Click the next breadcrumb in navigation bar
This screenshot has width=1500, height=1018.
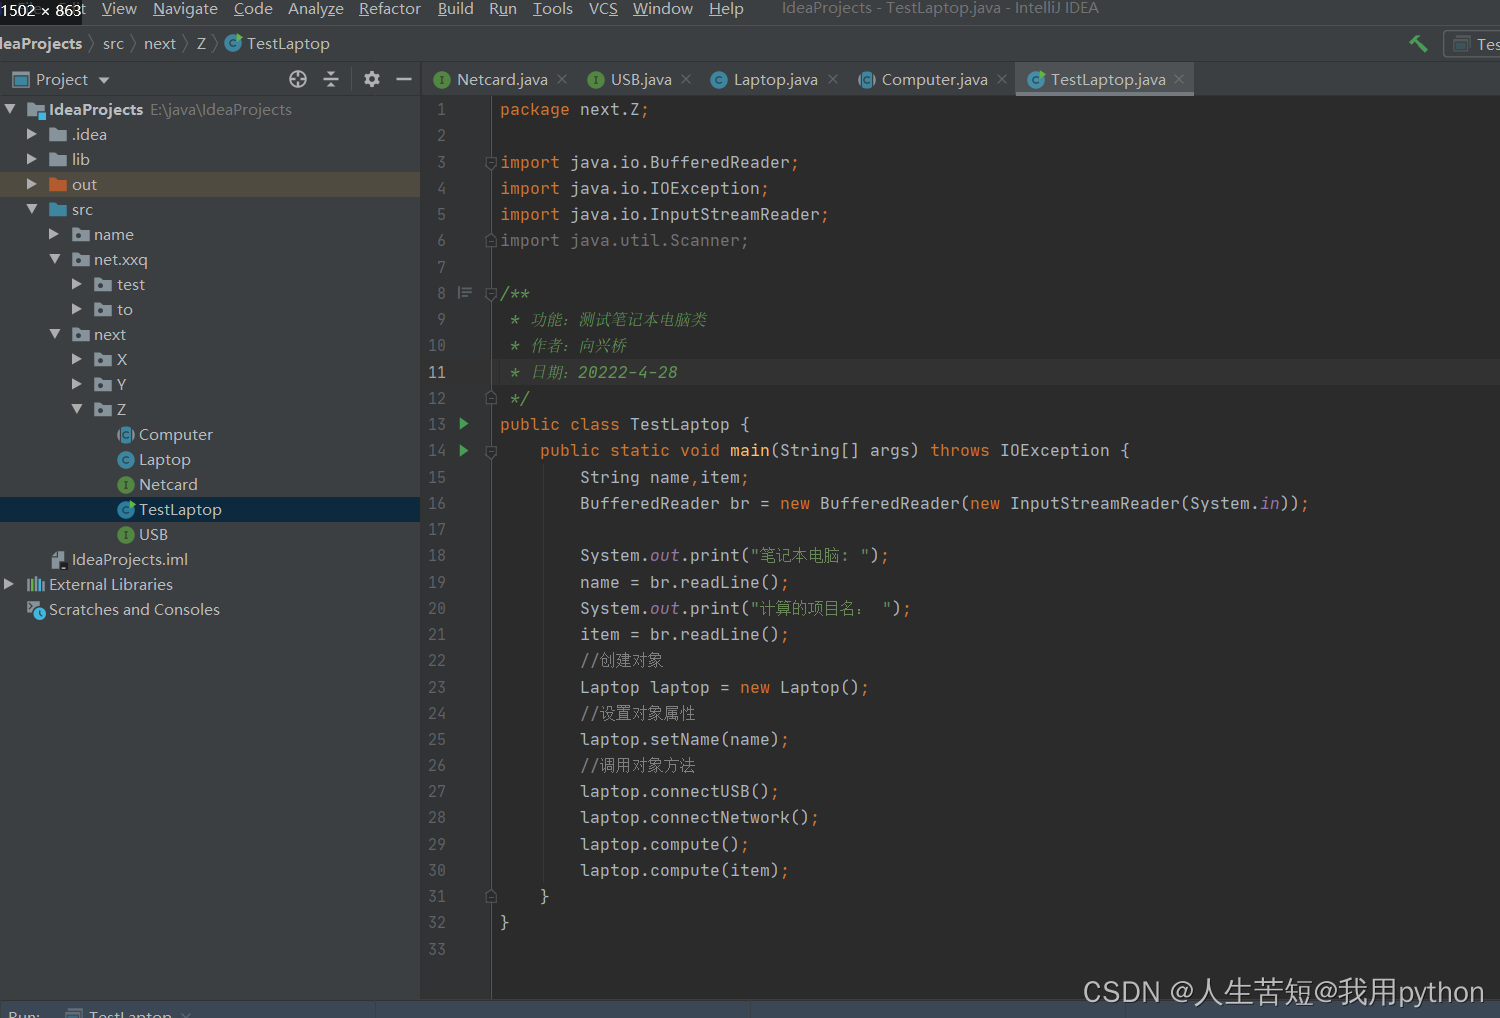tap(160, 43)
